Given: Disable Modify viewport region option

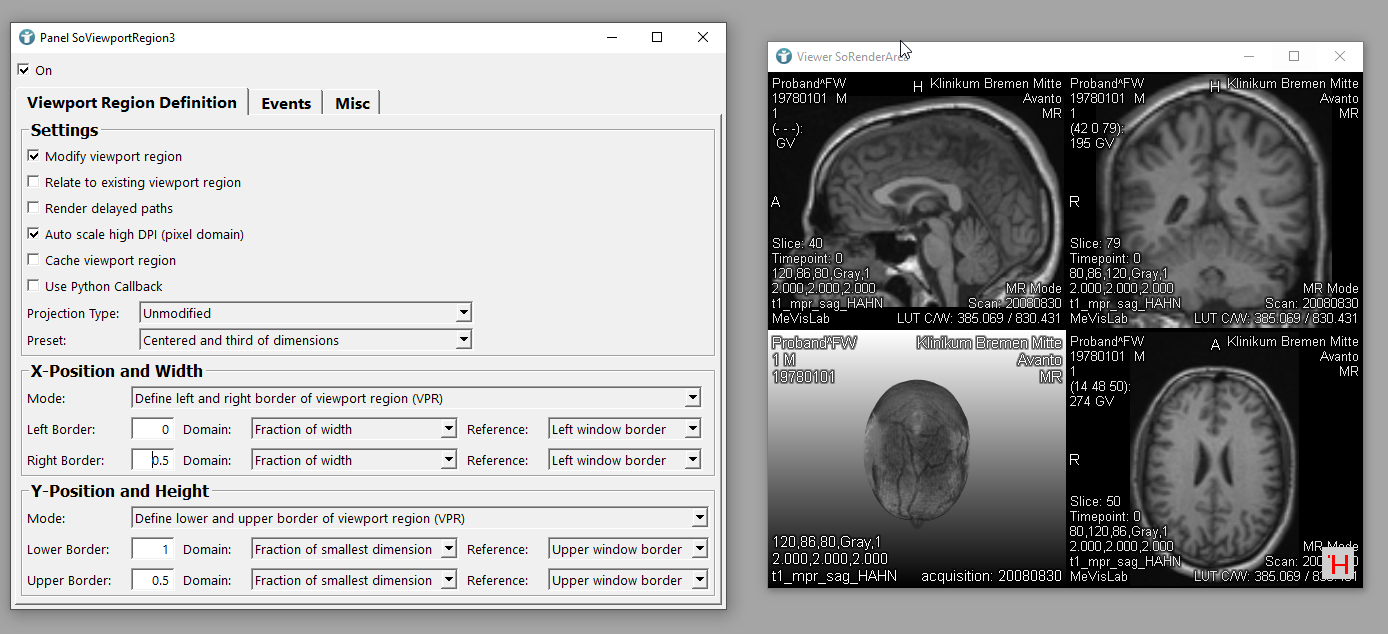Looking at the screenshot, I should click(34, 157).
